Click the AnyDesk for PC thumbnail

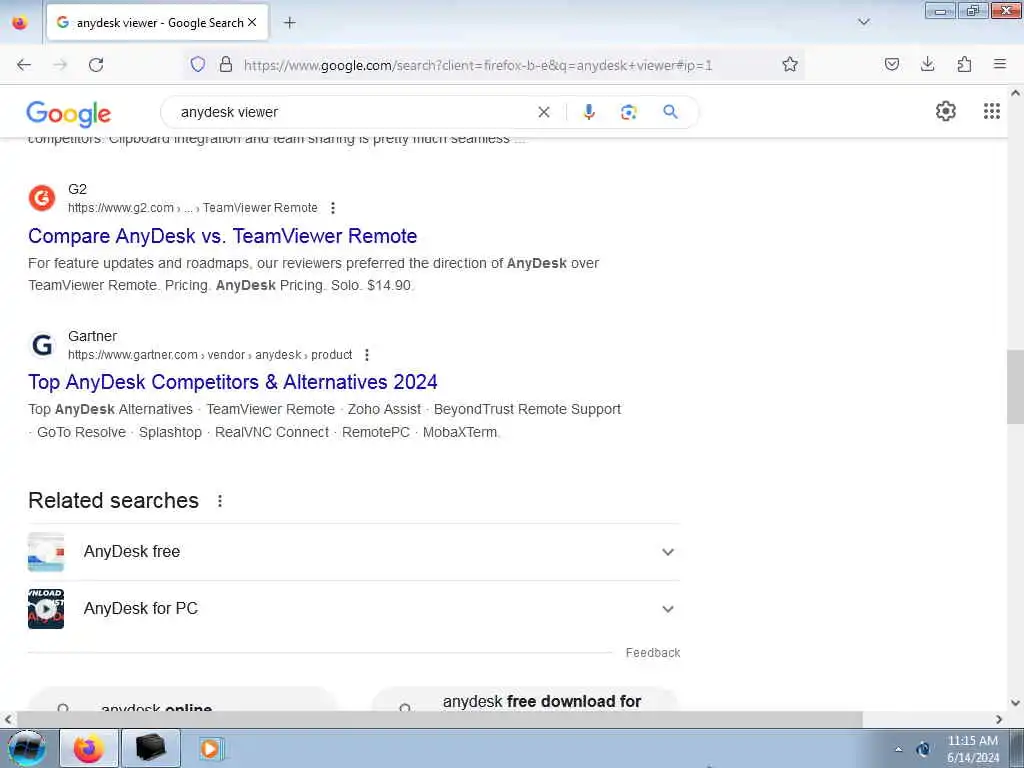[x=46, y=609]
